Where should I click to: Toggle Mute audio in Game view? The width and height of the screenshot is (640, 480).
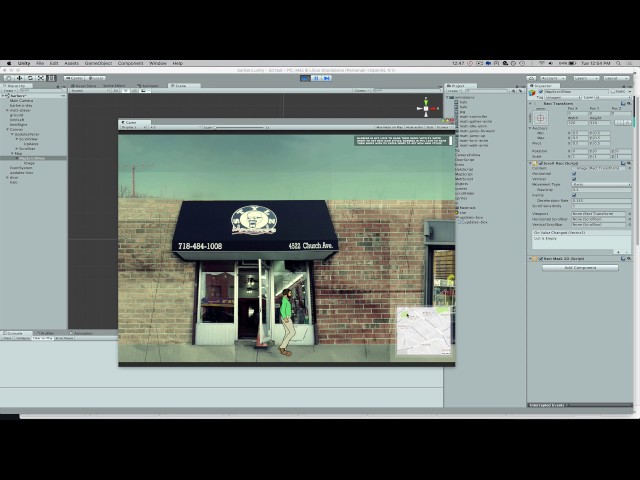(x=414, y=127)
